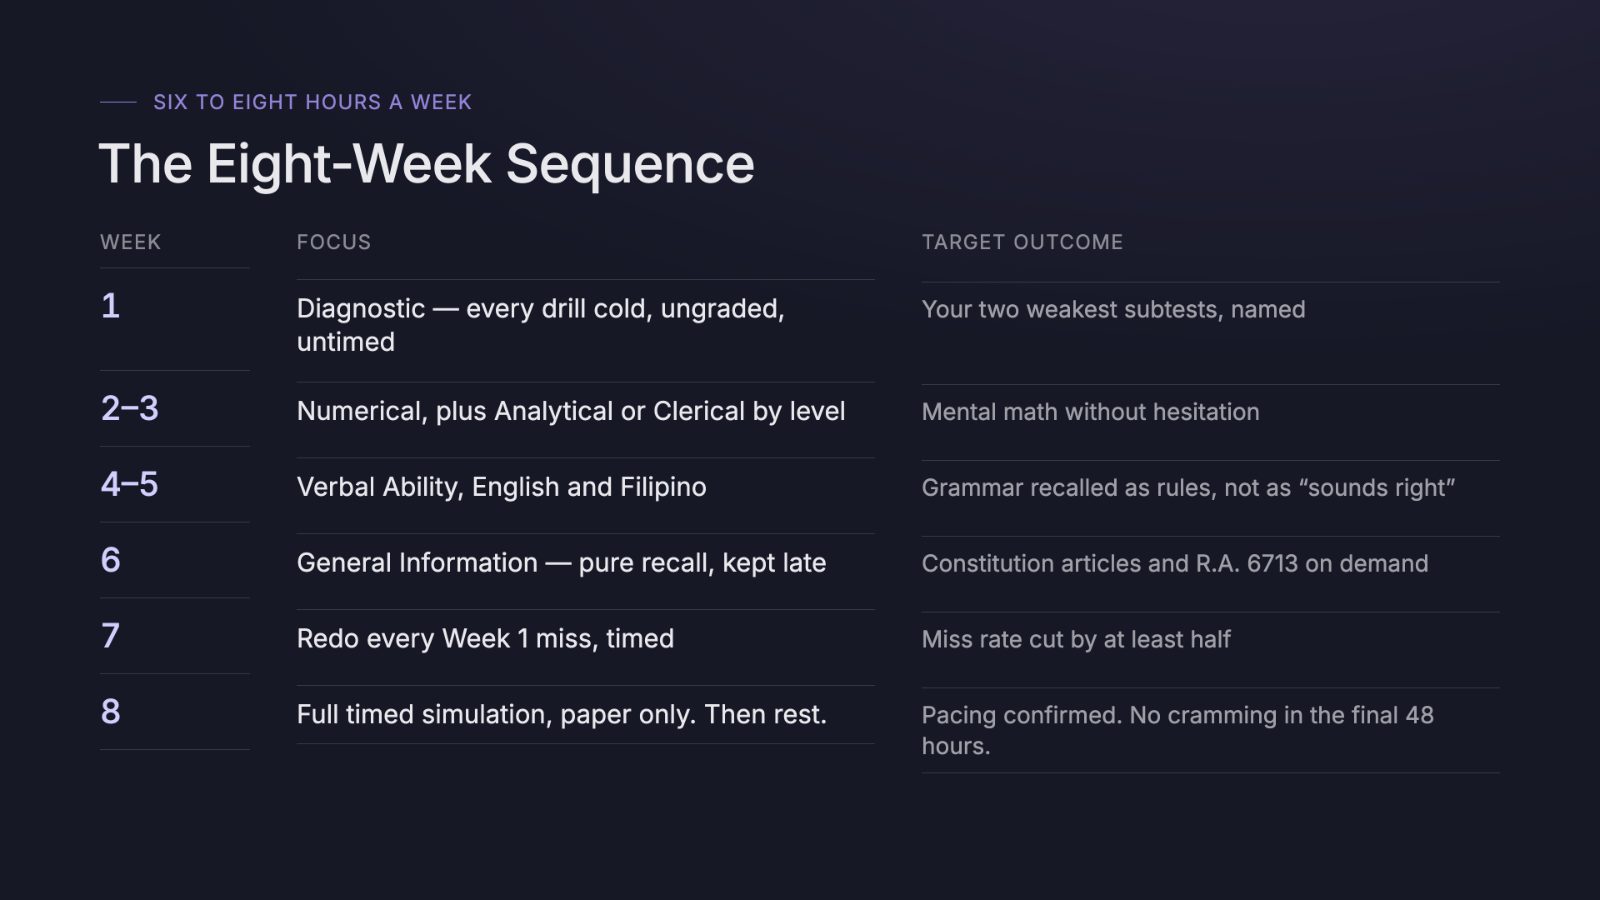The image size is (1600, 900).
Task: Click Numerical plus Analytical or Clerical focus
Action: click(571, 411)
